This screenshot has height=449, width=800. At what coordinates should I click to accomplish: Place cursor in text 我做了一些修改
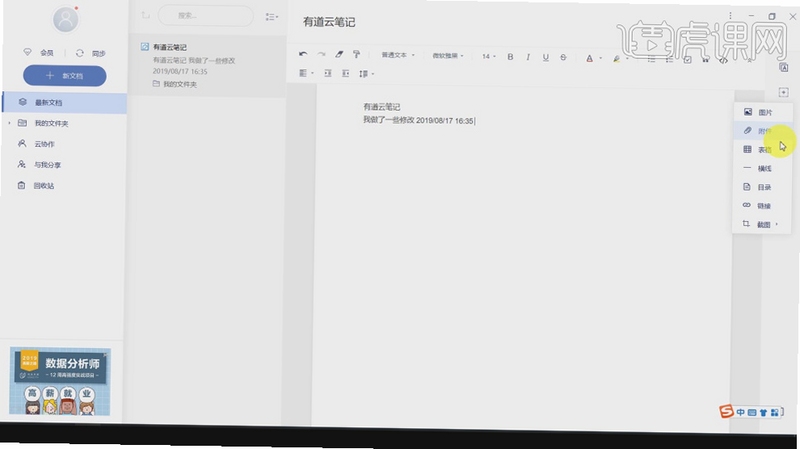389,120
